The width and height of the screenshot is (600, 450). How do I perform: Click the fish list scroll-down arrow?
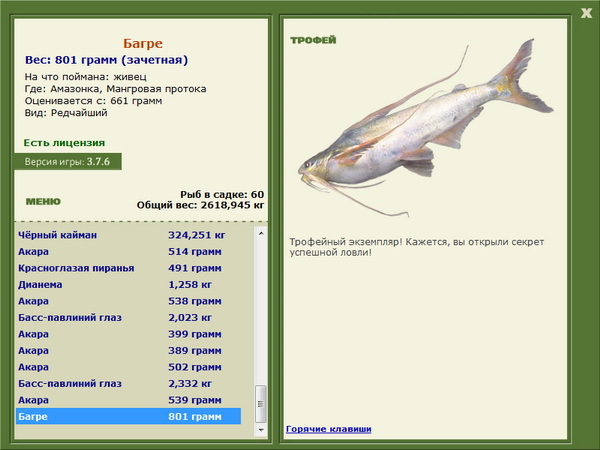tap(261, 430)
